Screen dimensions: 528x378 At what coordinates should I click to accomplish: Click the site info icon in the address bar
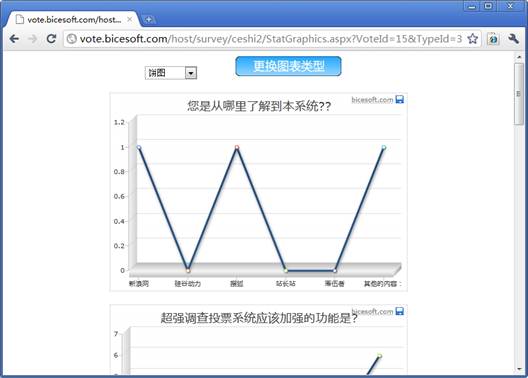pos(71,39)
